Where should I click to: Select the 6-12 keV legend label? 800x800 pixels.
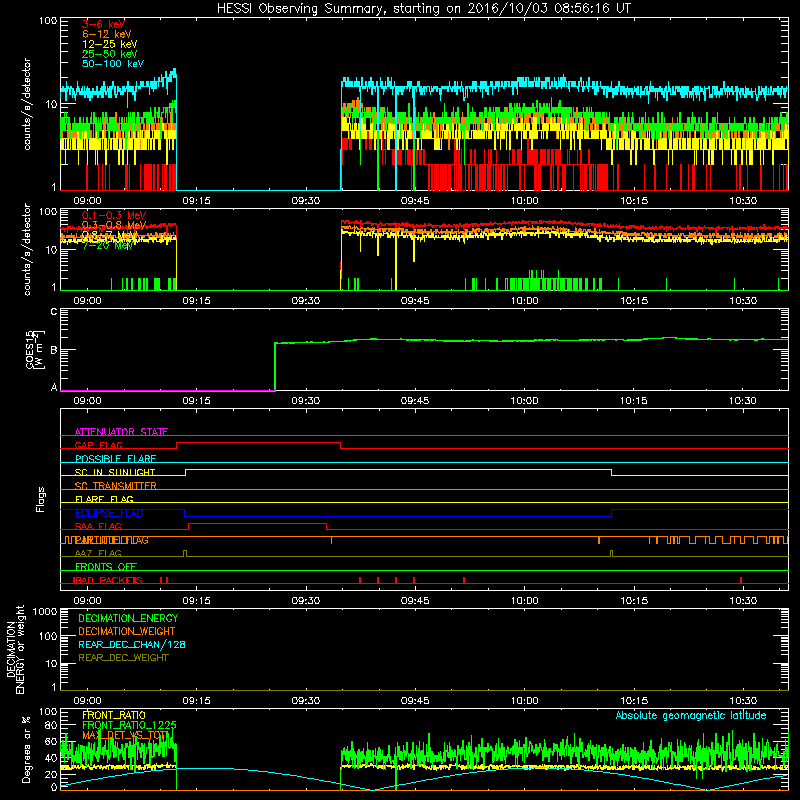107,34
